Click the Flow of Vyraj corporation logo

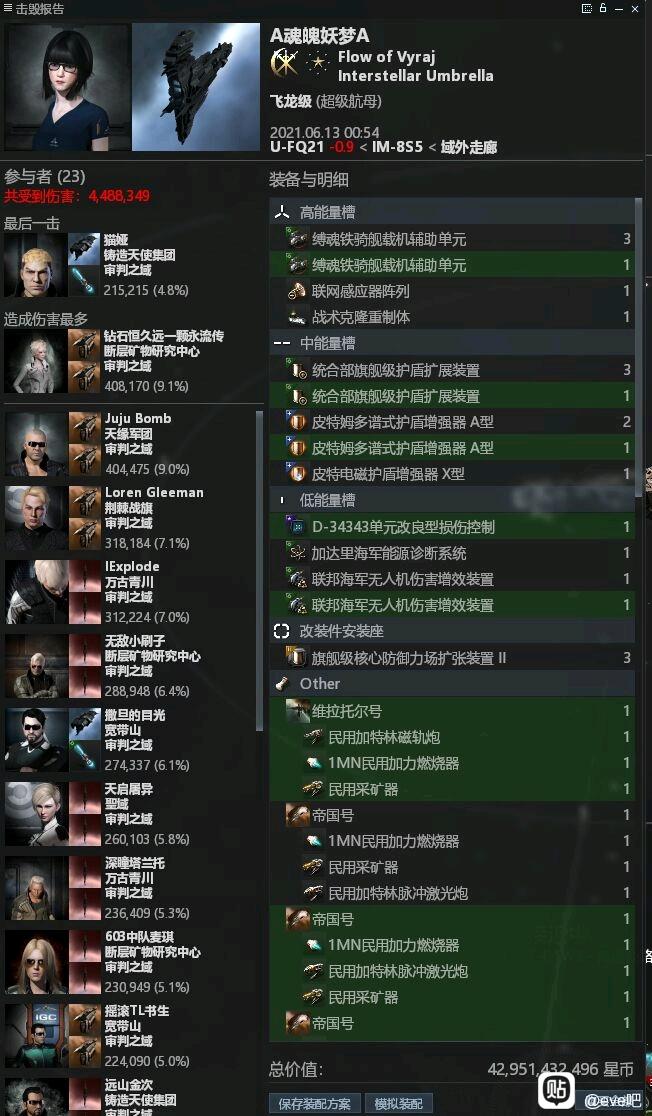(284, 65)
